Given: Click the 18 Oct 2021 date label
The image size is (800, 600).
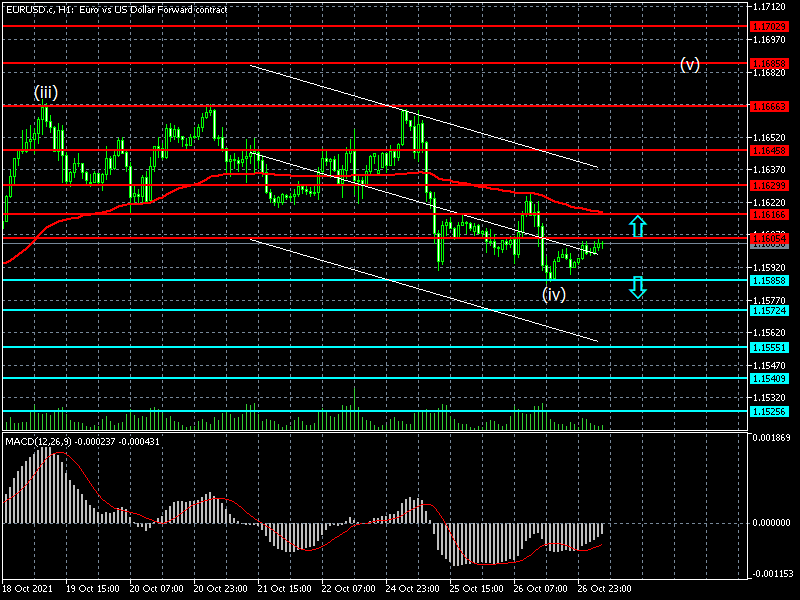Looking at the screenshot, I should pos(29,589).
